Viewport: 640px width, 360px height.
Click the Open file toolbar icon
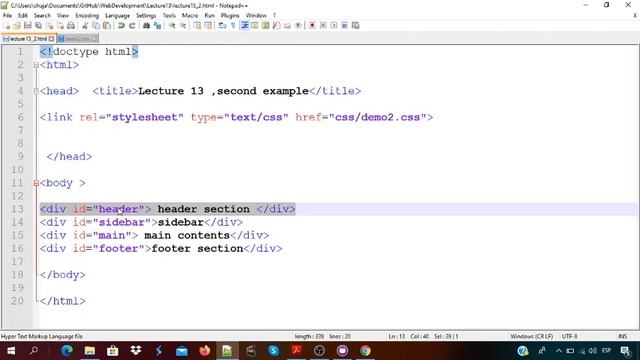(17, 26)
